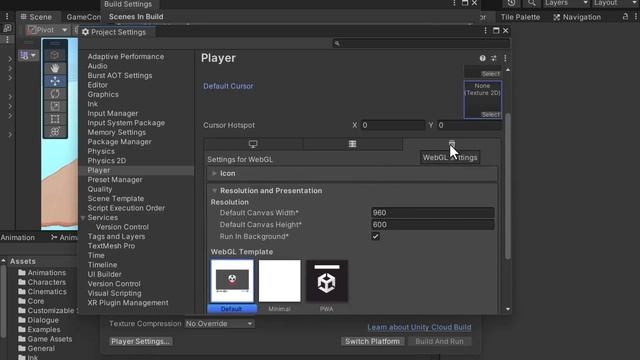This screenshot has width=640, height=360.
Task: Switch to the WebGL platform settings tab
Action: [452, 144]
